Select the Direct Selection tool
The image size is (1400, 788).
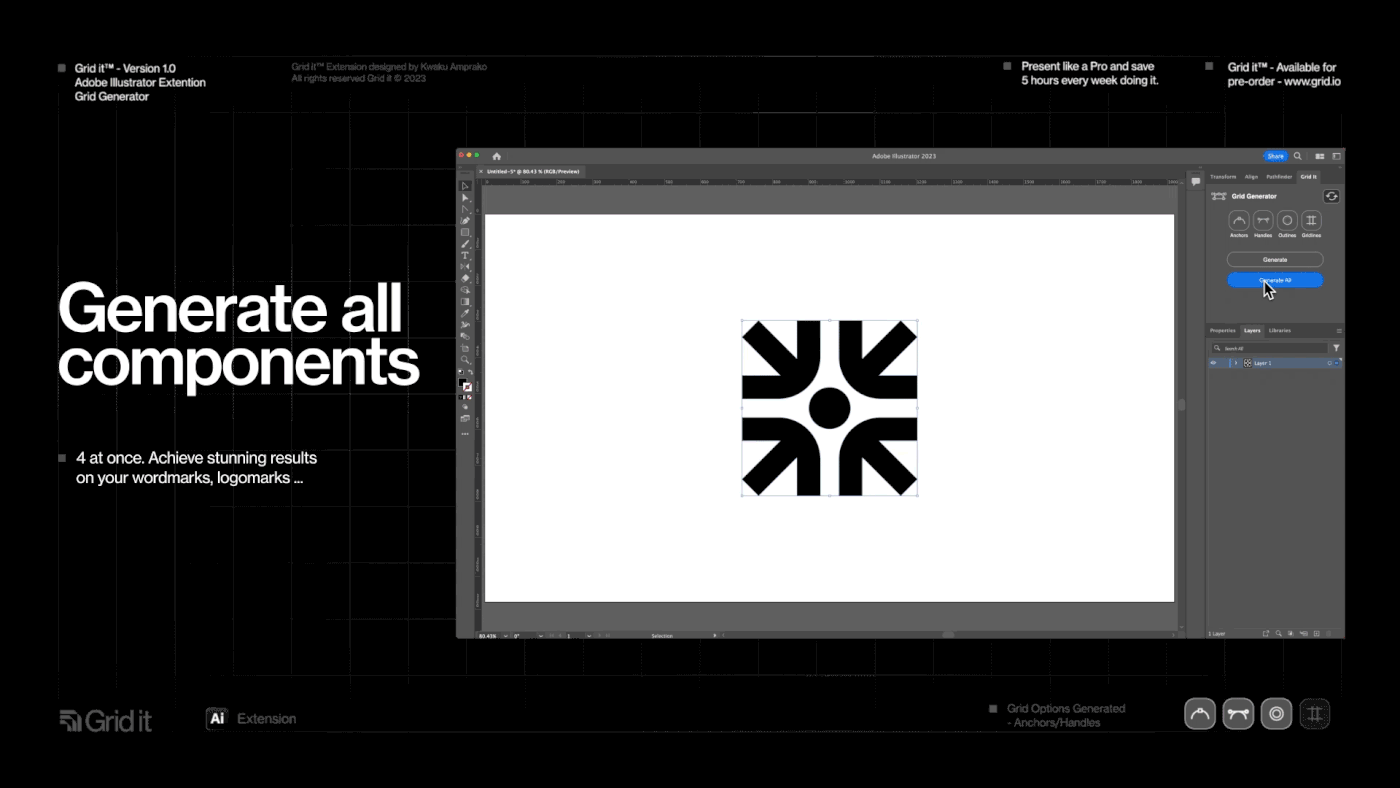tap(465, 198)
